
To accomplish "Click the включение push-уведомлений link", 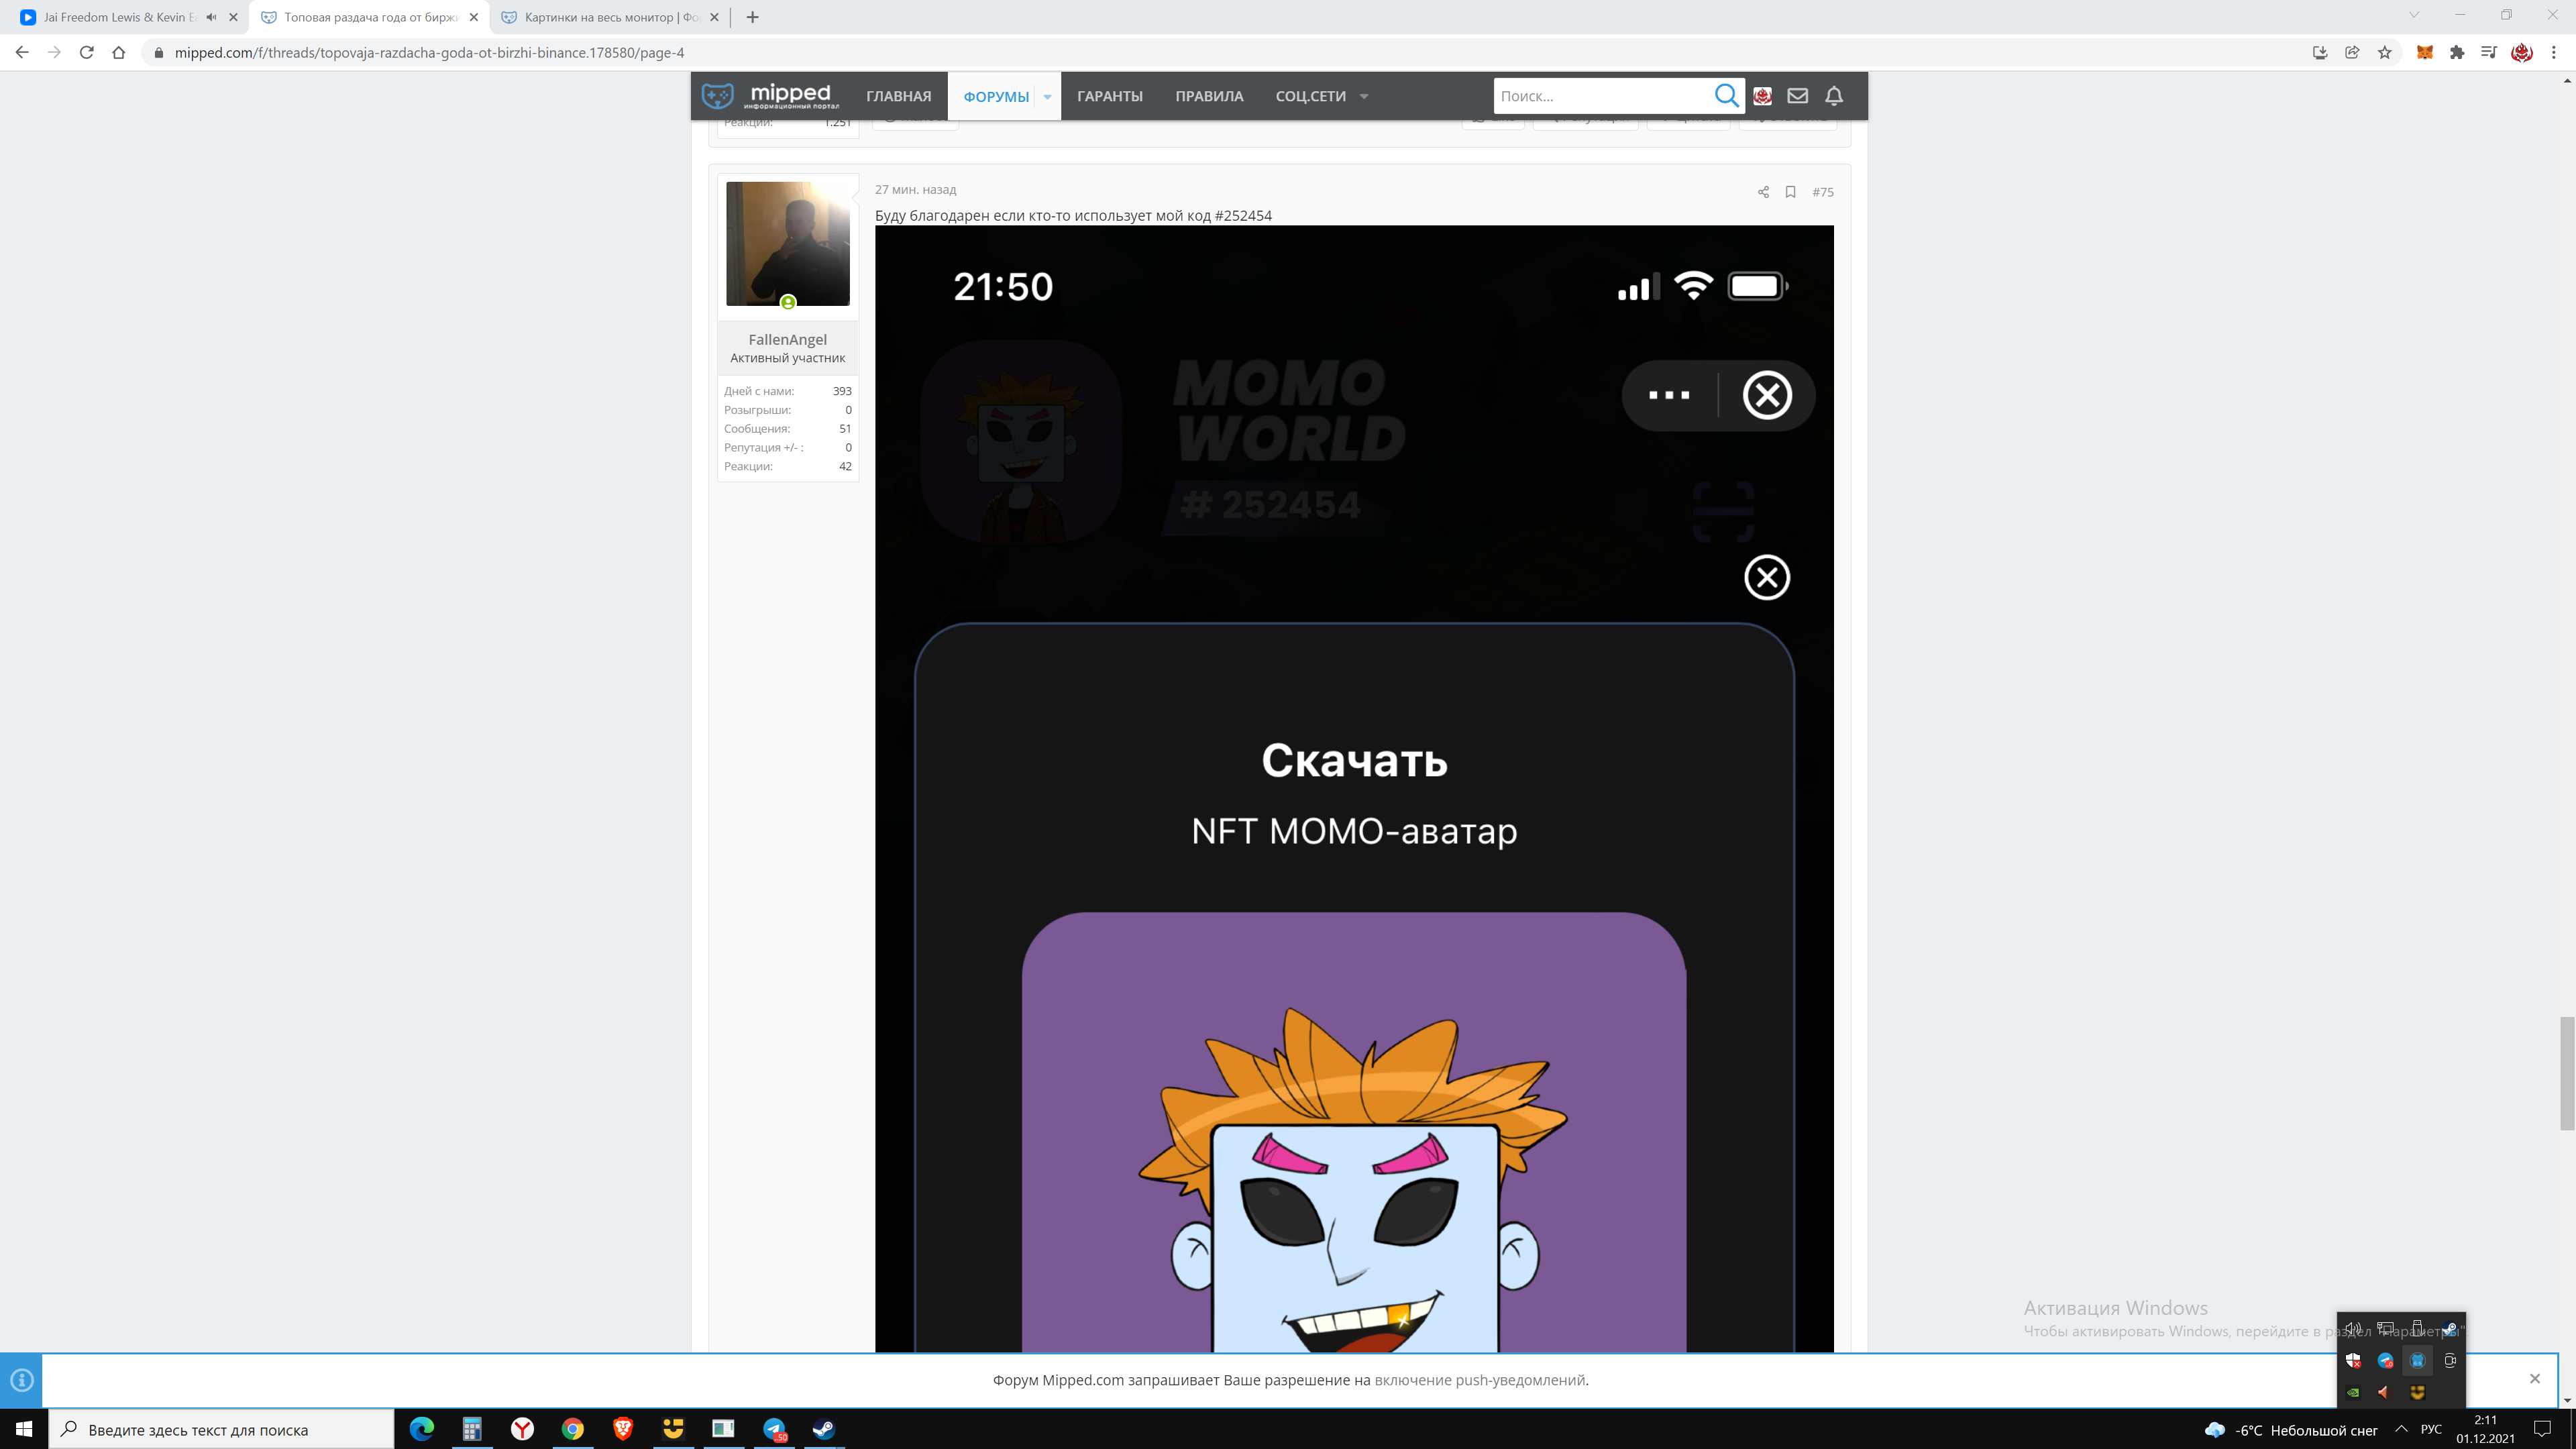I will 1479,1380.
